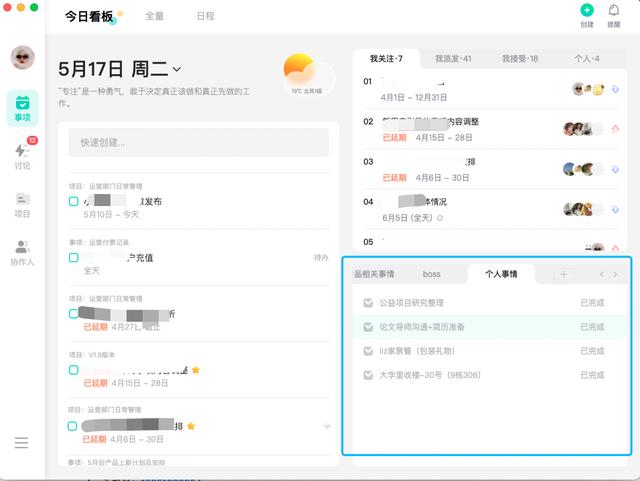Uncheck the 大学里收楼-30号 task
The width and height of the screenshot is (640, 481).
pos(368,375)
